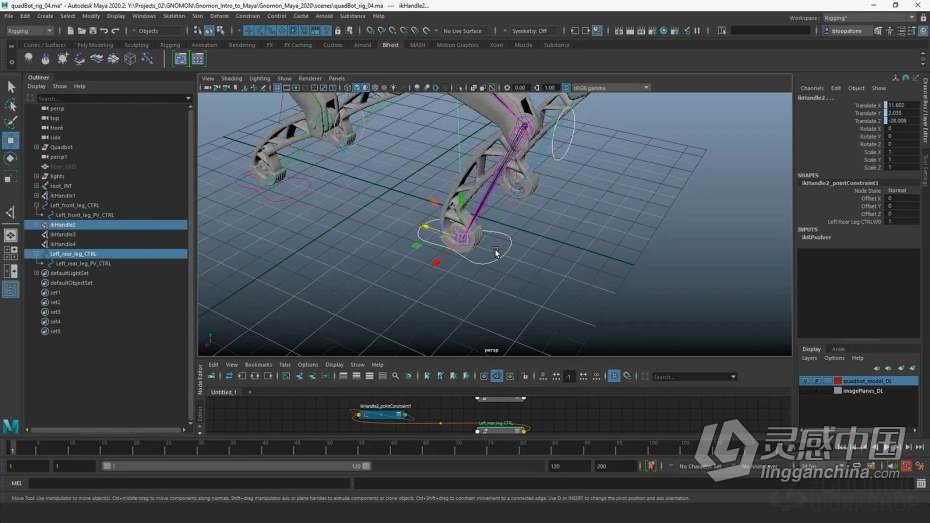The image size is (930, 523).
Task: Open the Rigging menu set dropdown
Action: (30, 31)
